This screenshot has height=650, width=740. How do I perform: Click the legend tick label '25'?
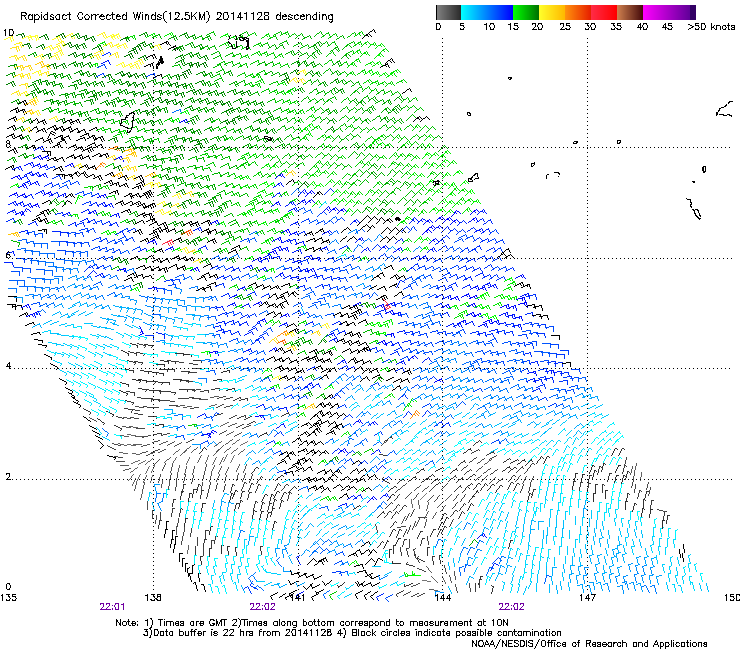click(x=565, y=27)
